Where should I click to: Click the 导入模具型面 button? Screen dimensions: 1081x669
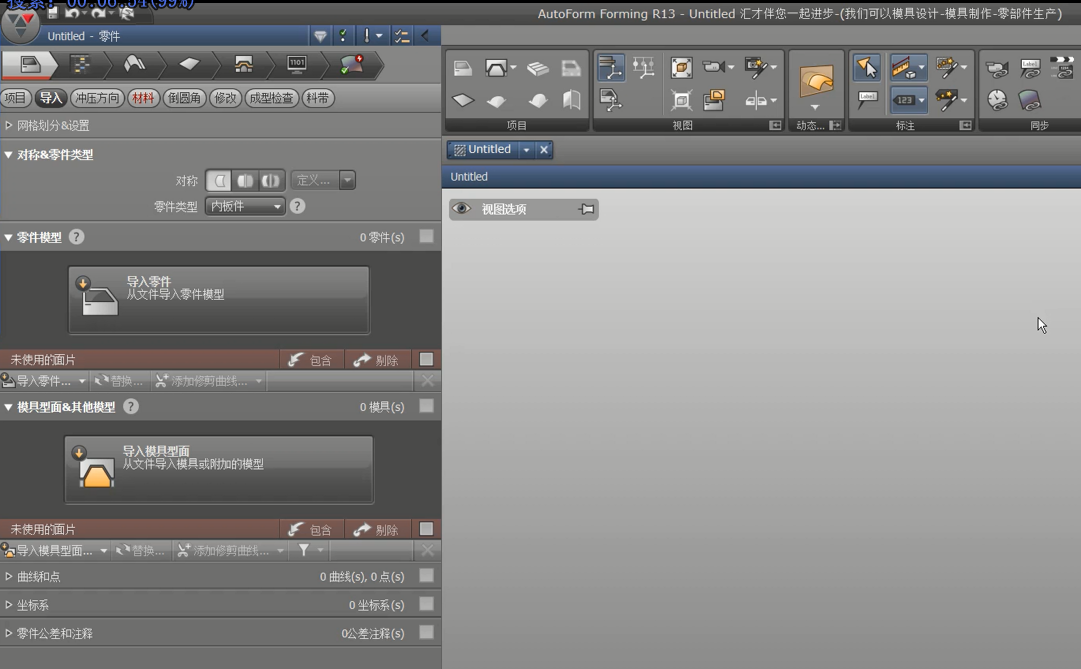click(x=219, y=469)
